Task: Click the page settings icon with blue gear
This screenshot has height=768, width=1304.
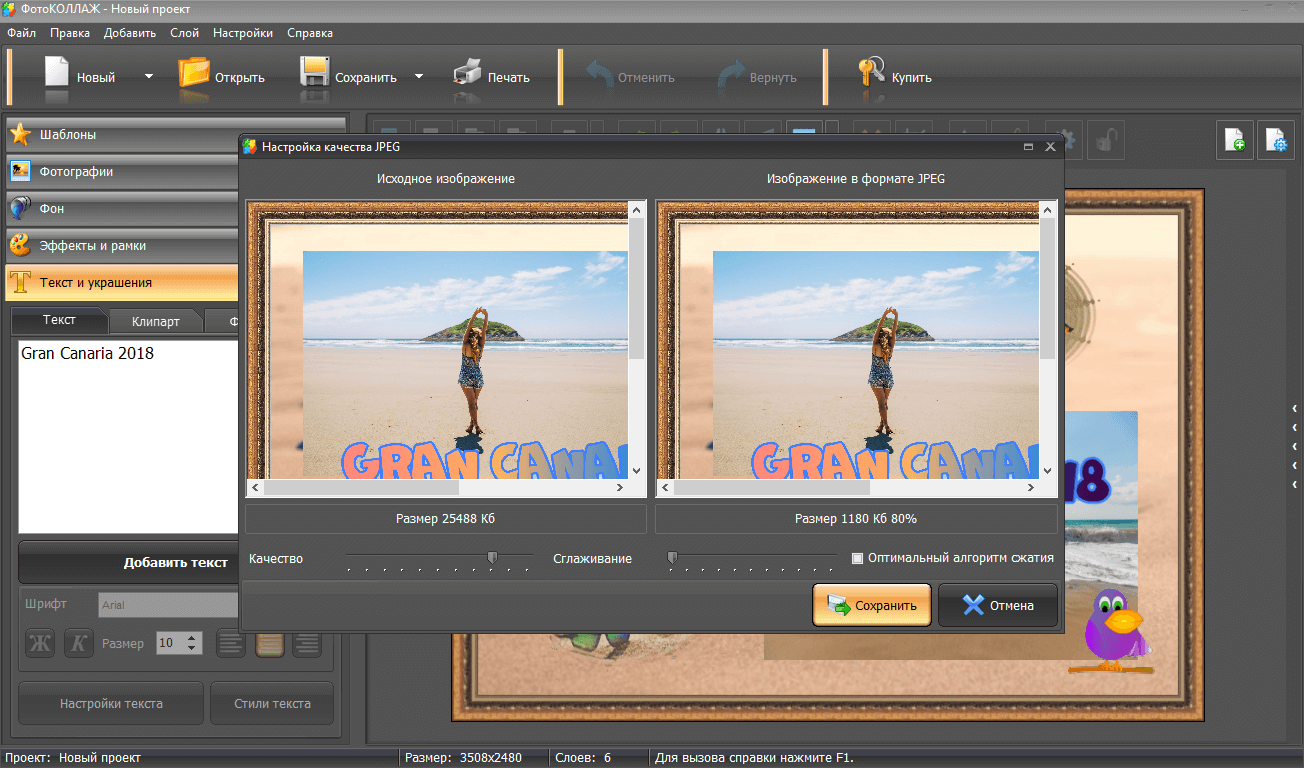Action: click(1276, 140)
